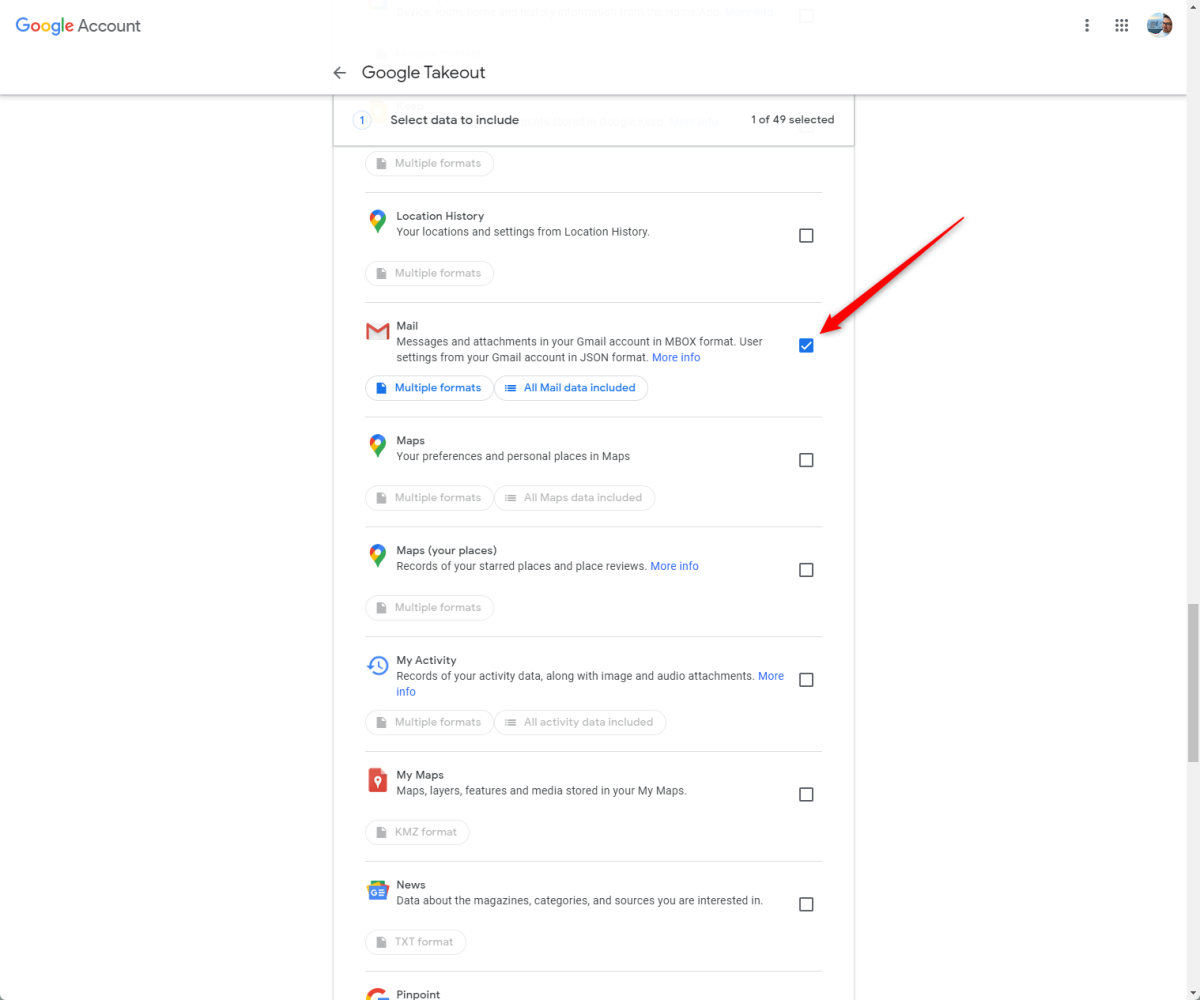The image size is (1200, 1000).
Task: Click the Location History pin icon
Action: pos(377,222)
